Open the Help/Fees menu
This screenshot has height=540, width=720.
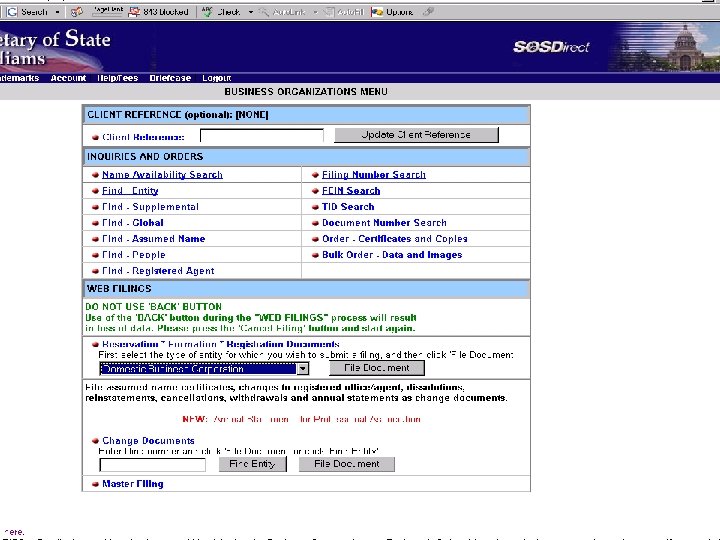click(118, 78)
